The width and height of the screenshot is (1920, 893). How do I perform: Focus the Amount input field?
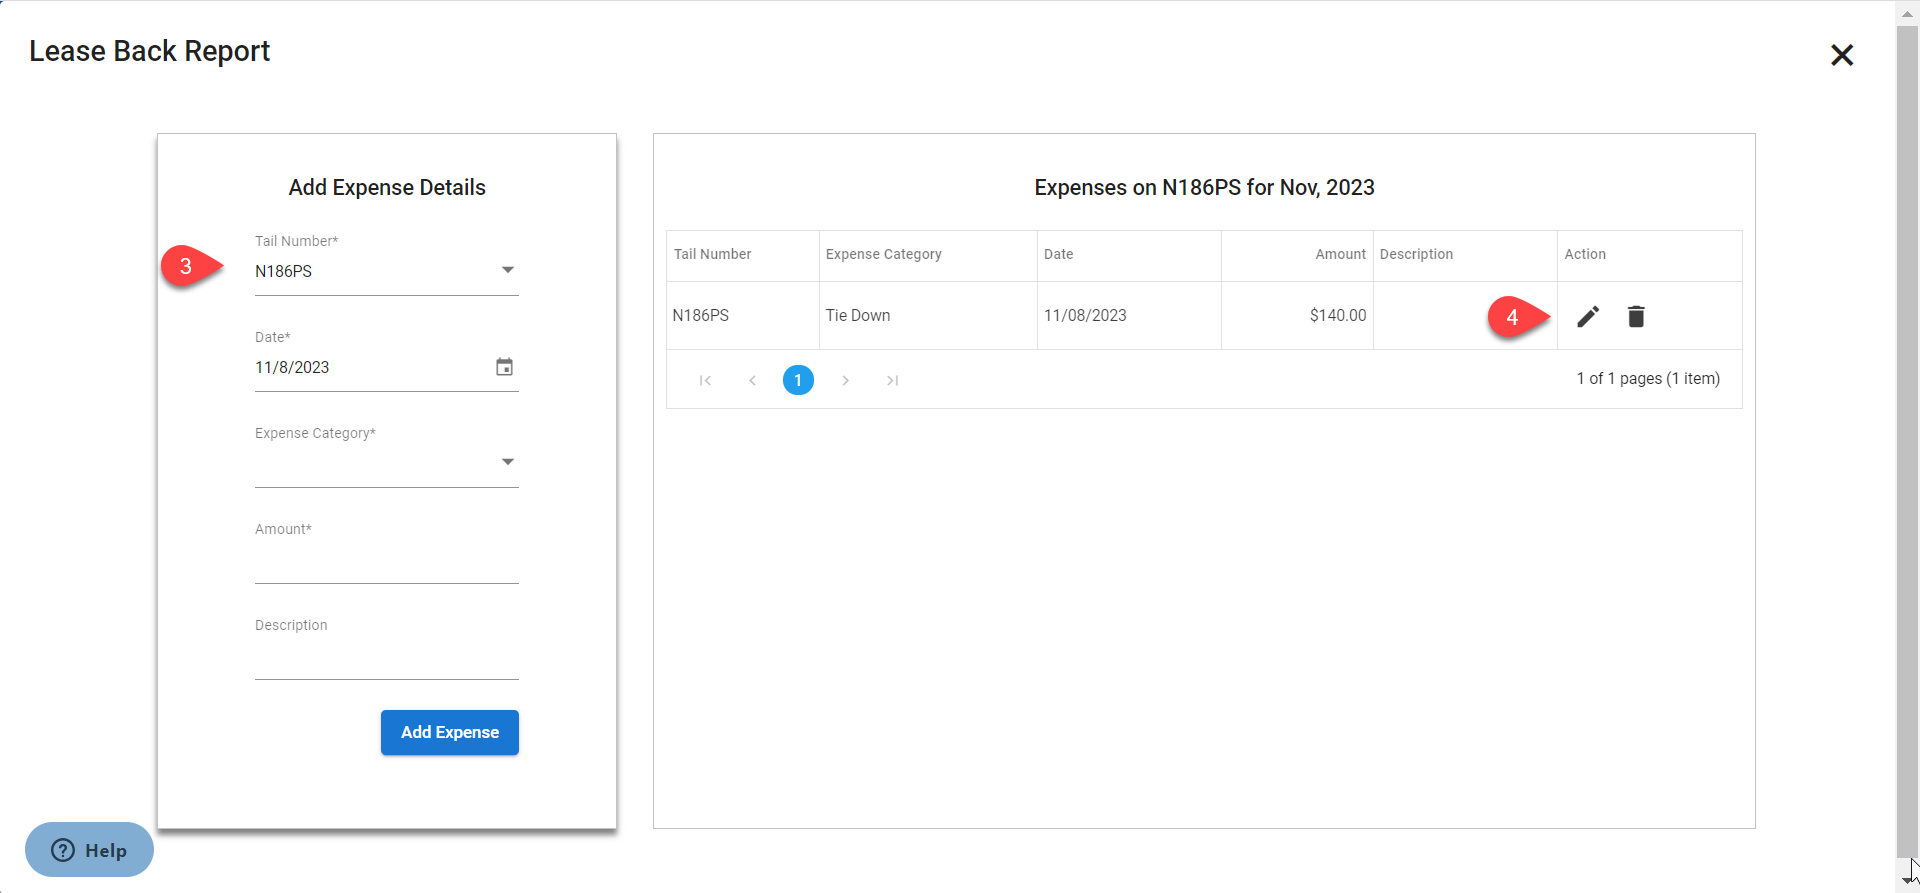tap(386, 564)
